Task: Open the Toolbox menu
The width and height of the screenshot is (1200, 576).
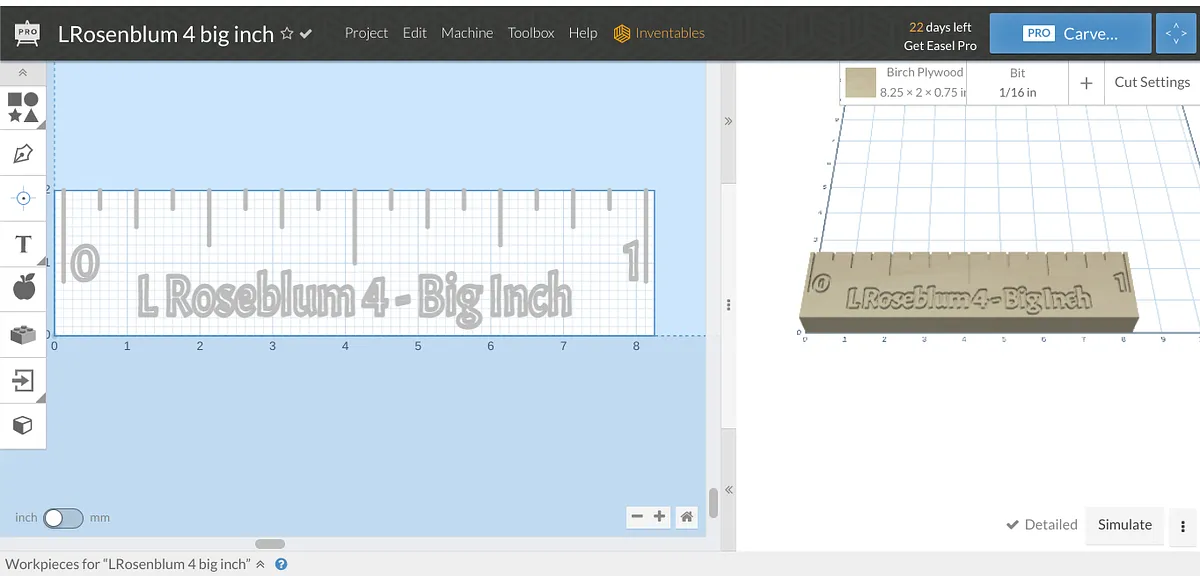Action: pos(530,33)
